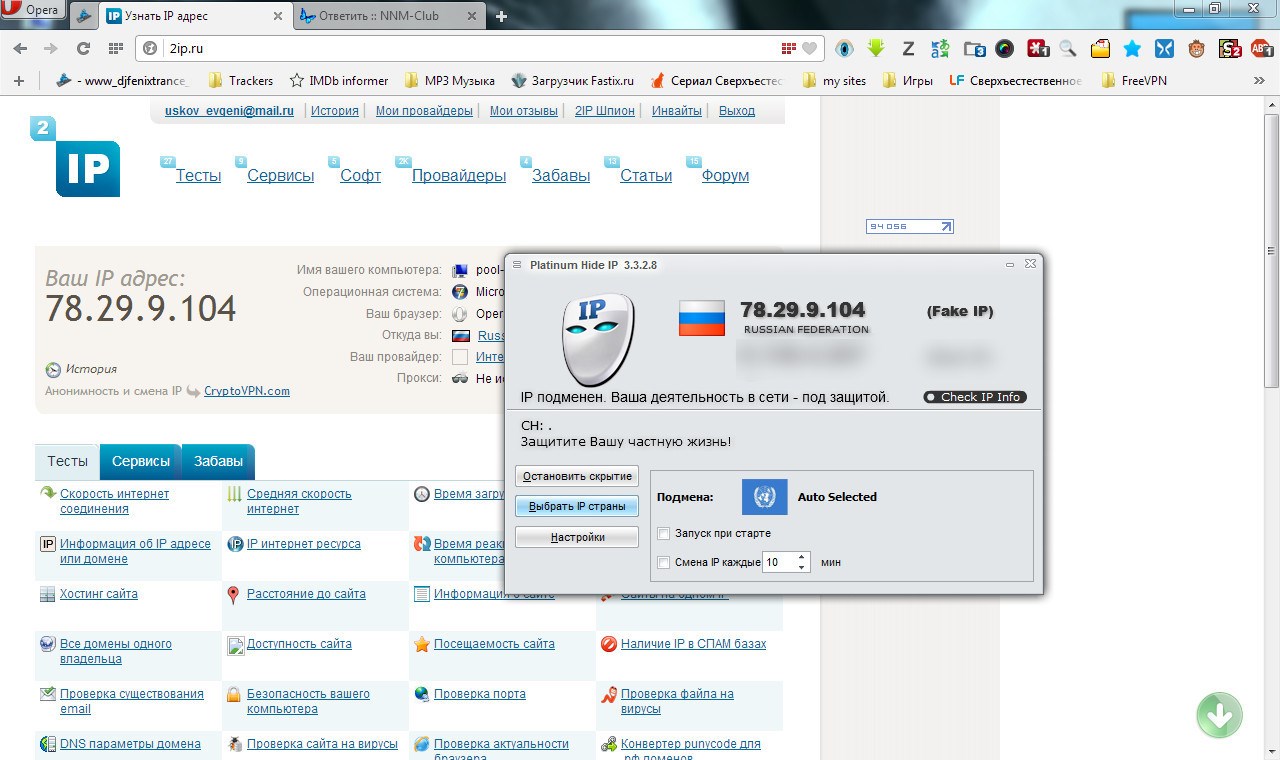Select the Сервисы tab on page
The height and width of the screenshot is (760, 1280).
141,462
